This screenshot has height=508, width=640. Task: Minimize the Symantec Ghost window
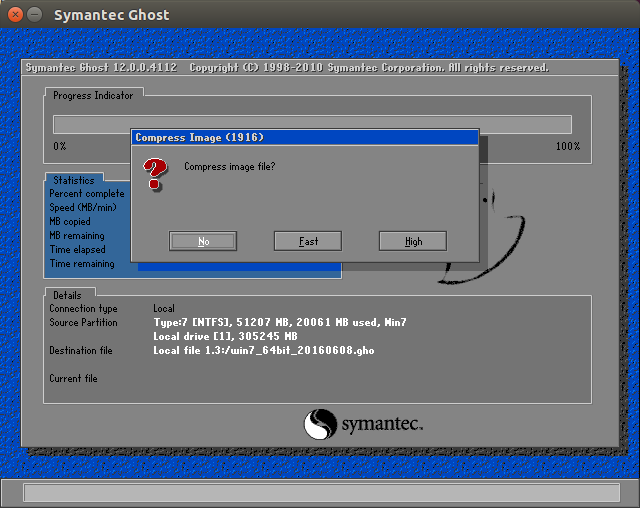[x=35, y=15]
